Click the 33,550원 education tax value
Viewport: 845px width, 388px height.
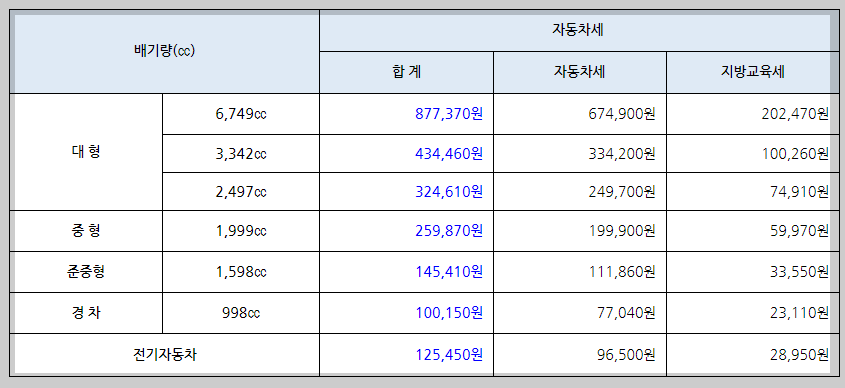tap(799, 272)
